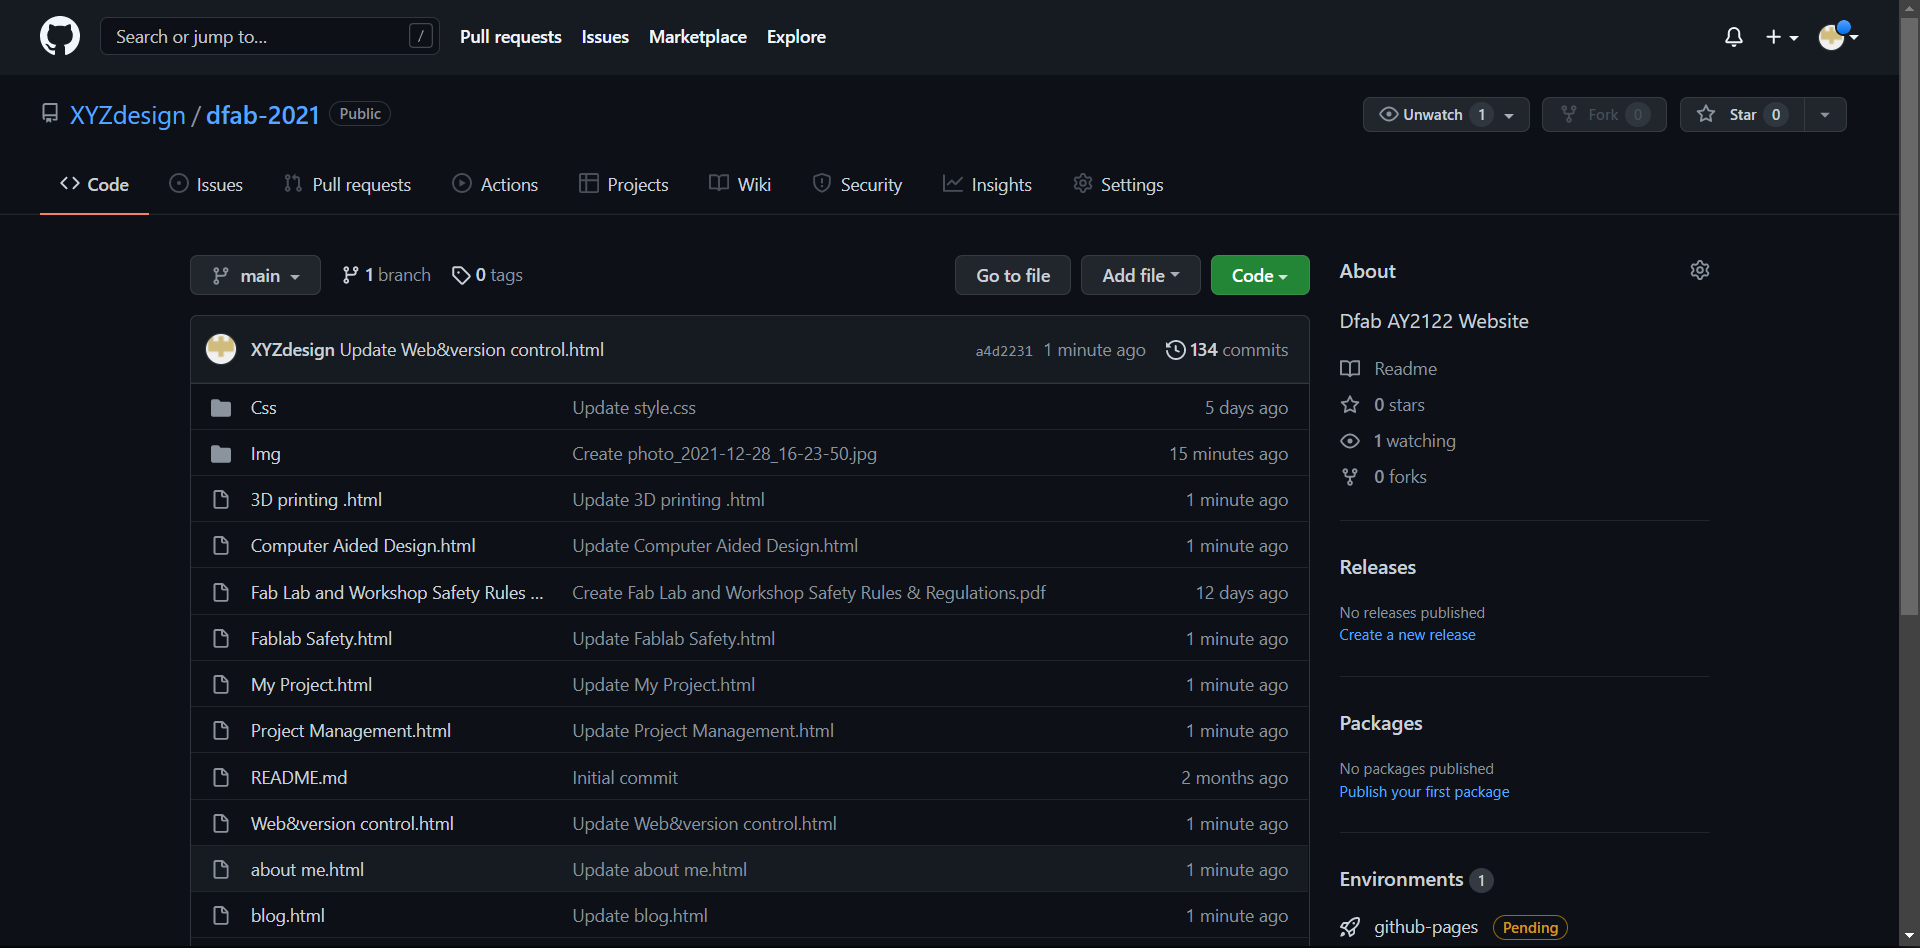Image resolution: width=1920 pixels, height=948 pixels.
Task: Click the Releases heading
Action: 1378,567
